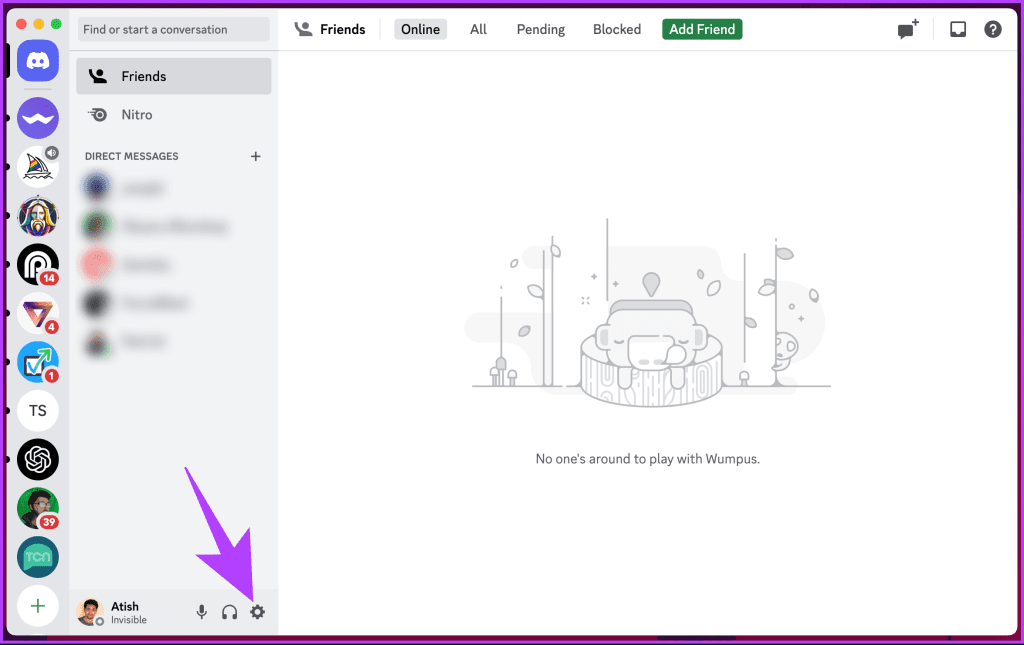Click the Invisible status indicator on your avatar
This screenshot has height=645, width=1024.
click(x=101, y=621)
